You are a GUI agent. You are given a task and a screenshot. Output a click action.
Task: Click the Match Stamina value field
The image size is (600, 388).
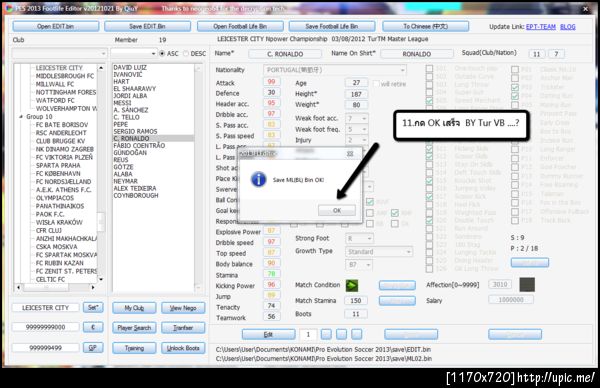point(356,301)
